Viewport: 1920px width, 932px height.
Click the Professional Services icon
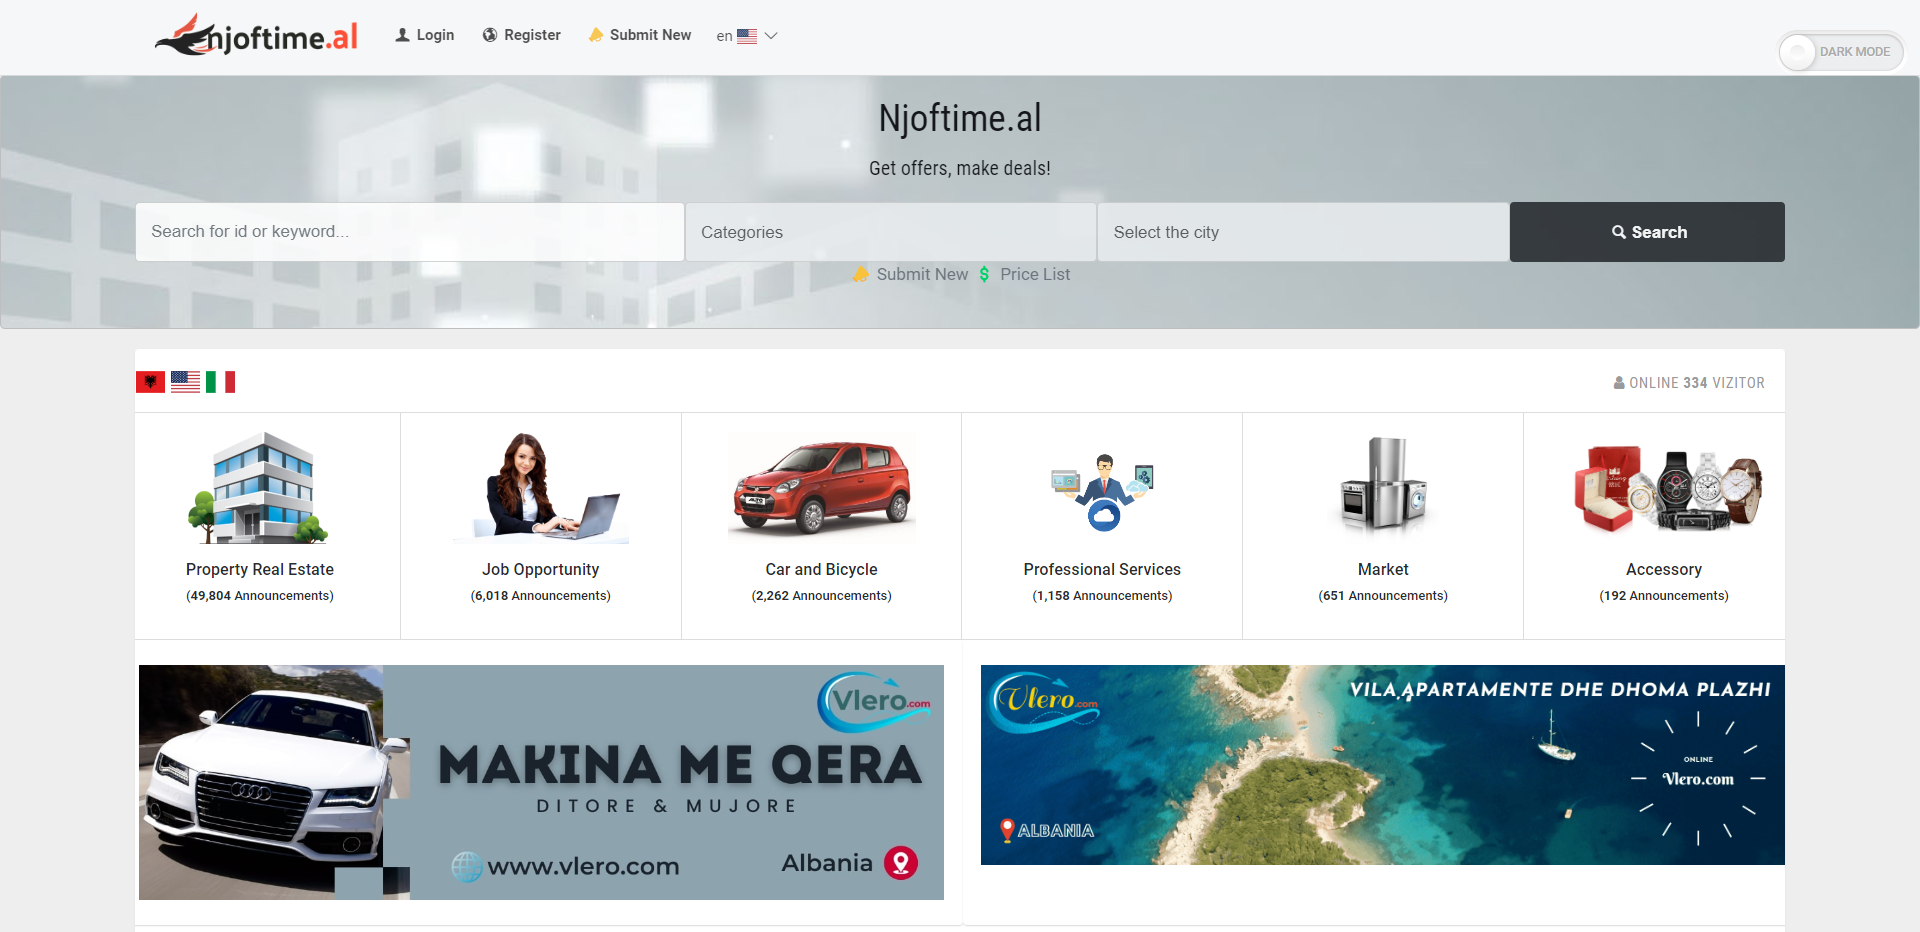(1102, 492)
